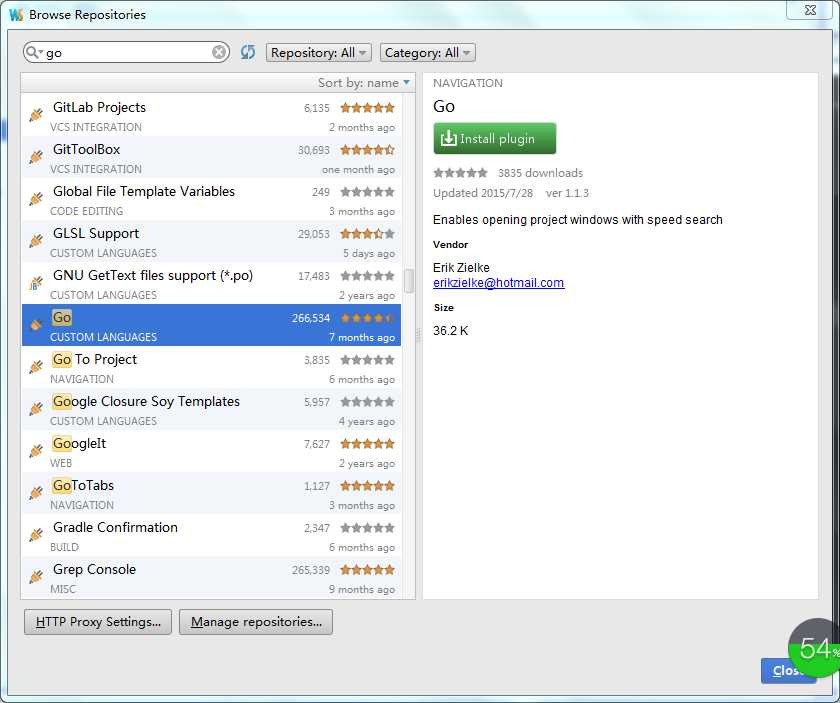Viewport: 840px width, 703px height.
Task: Select the Go To Project plugin
Action: [211, 367]
